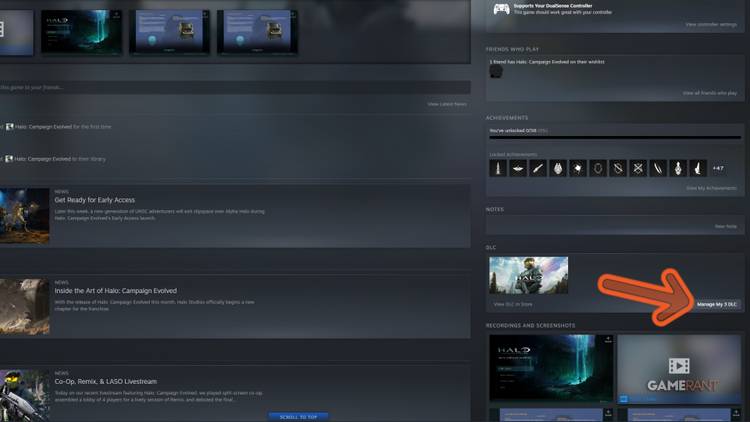Click the Manage My 3 DLC button
This screenshot has height=422, width=750.
coord(717,304)
